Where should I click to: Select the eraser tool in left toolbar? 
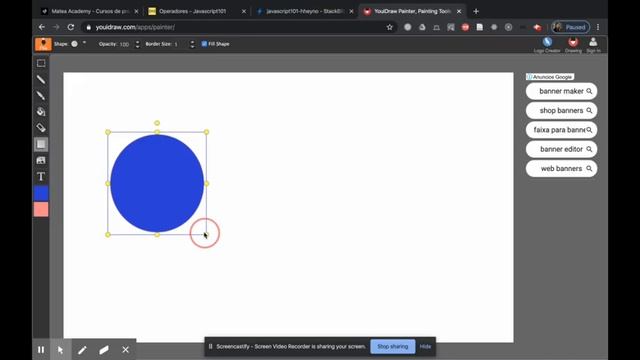coord(41,128)
